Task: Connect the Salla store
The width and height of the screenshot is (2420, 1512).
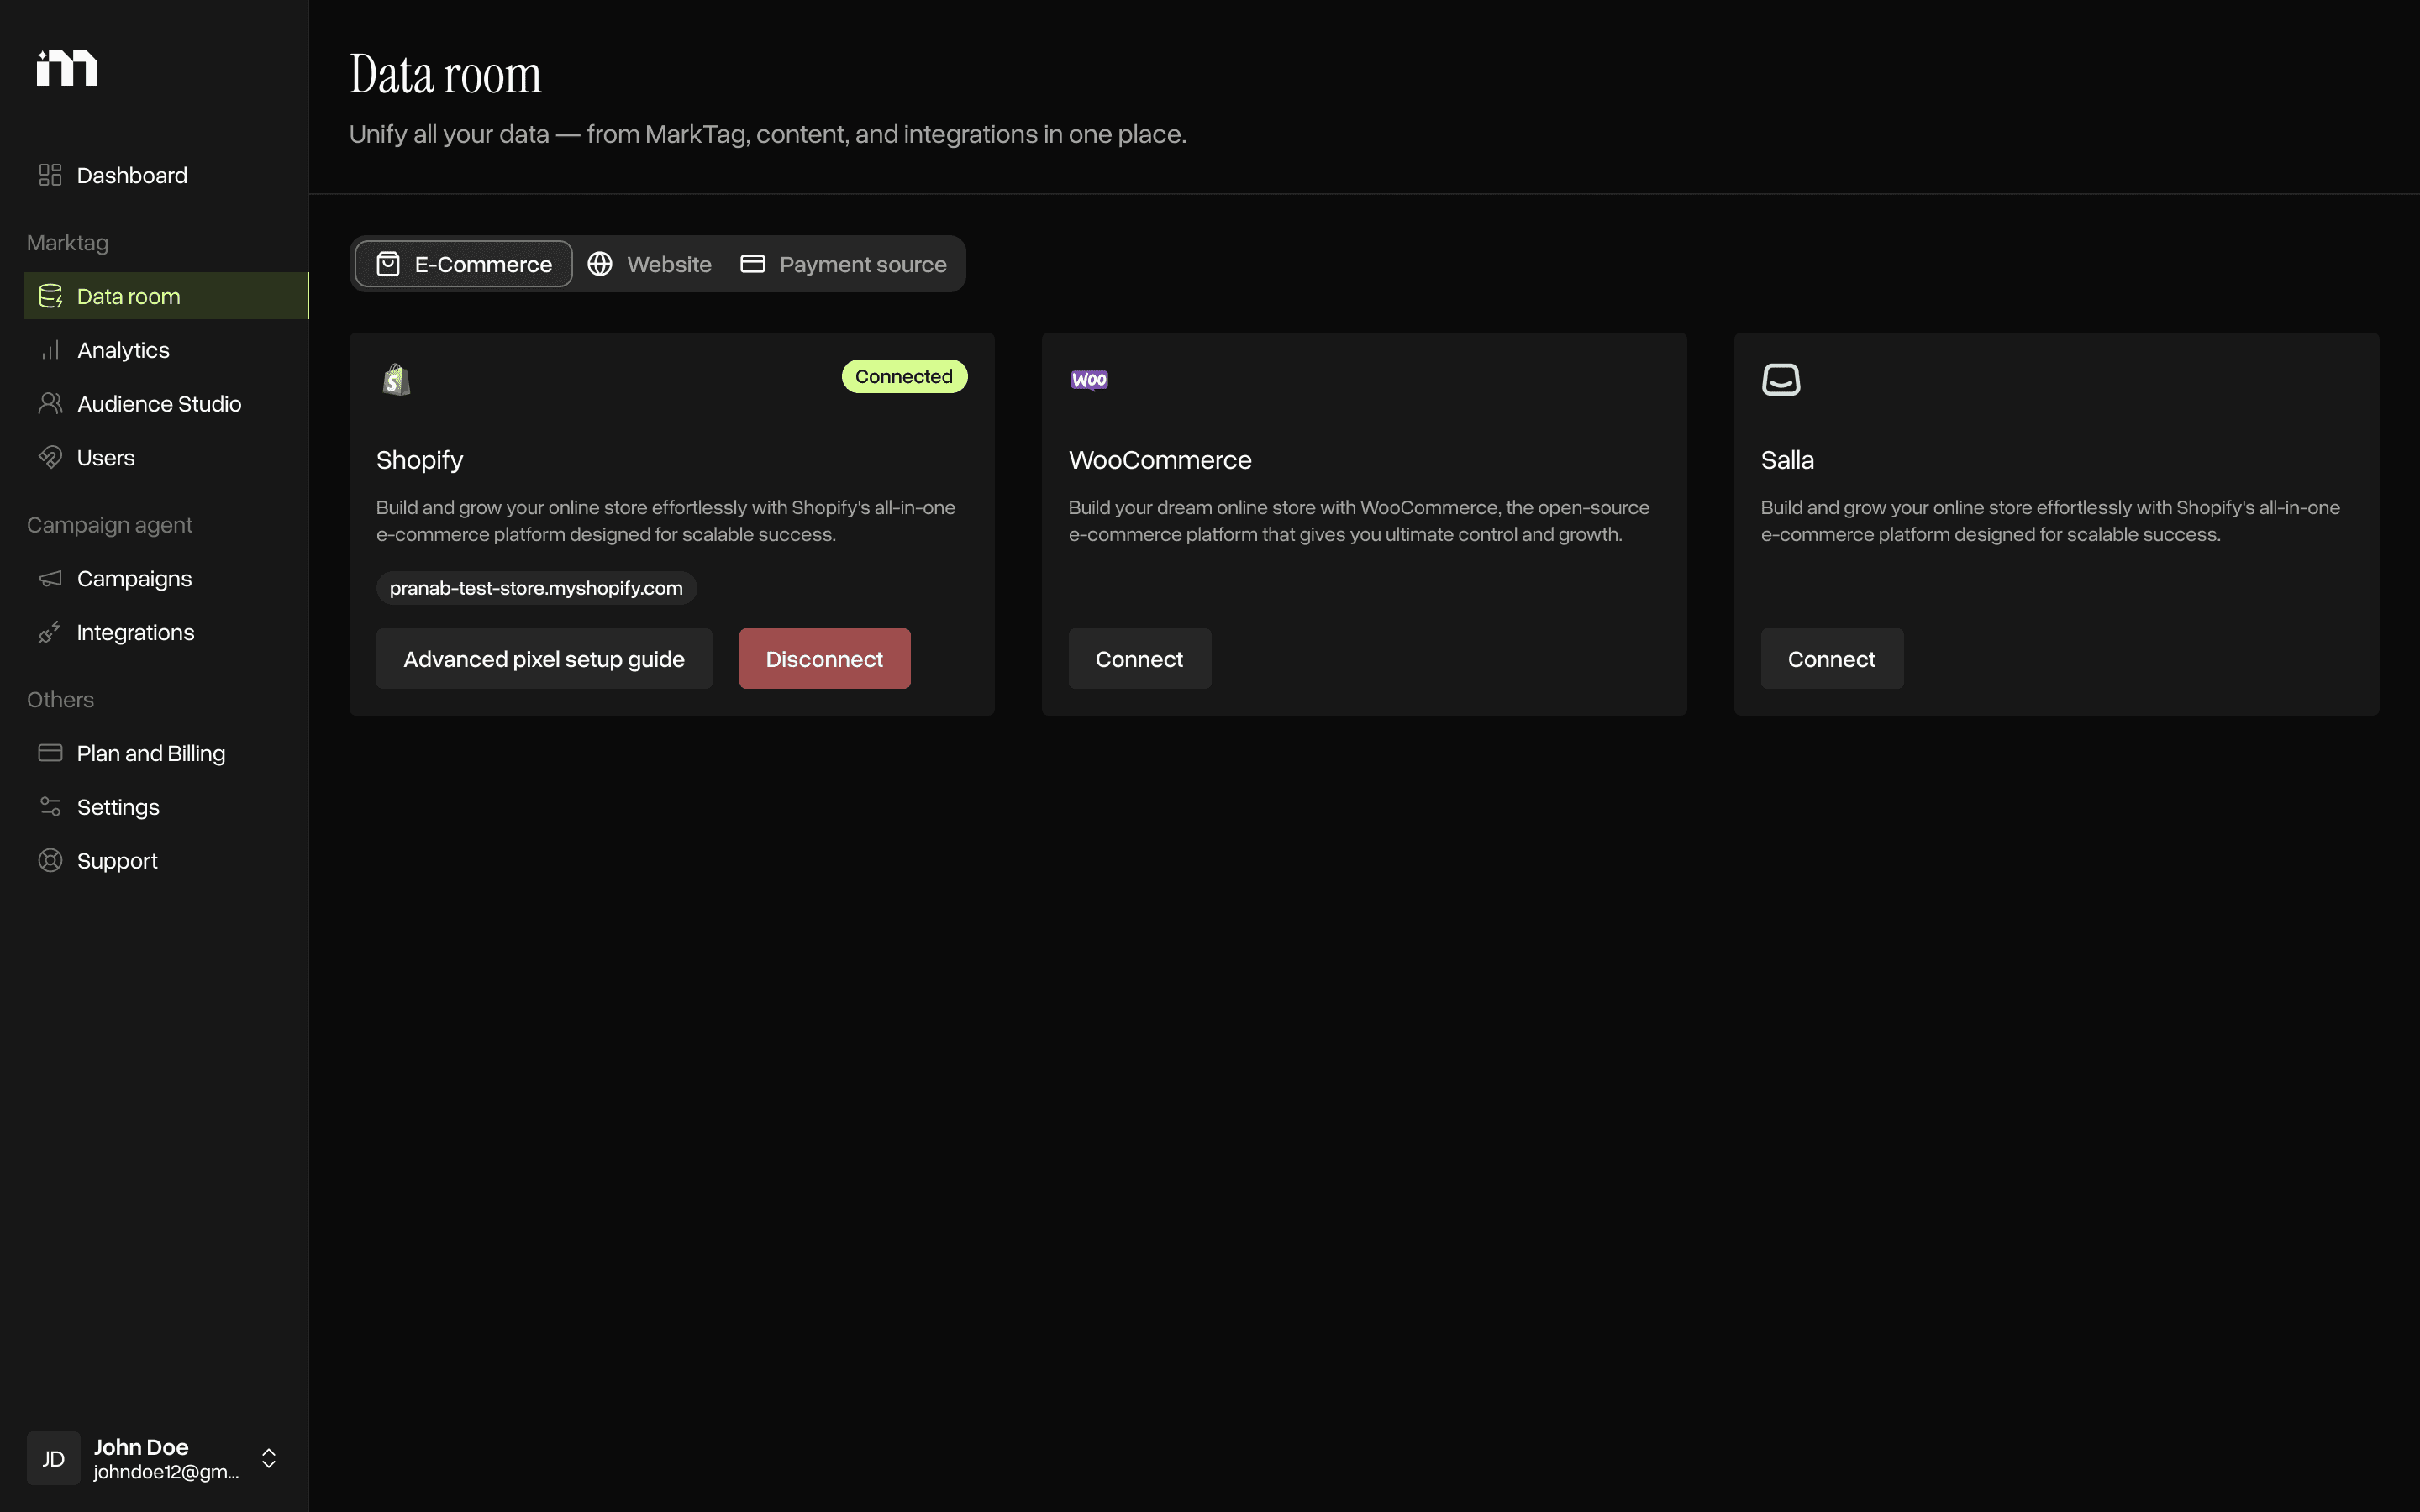Action: (x=1832, y=659)
